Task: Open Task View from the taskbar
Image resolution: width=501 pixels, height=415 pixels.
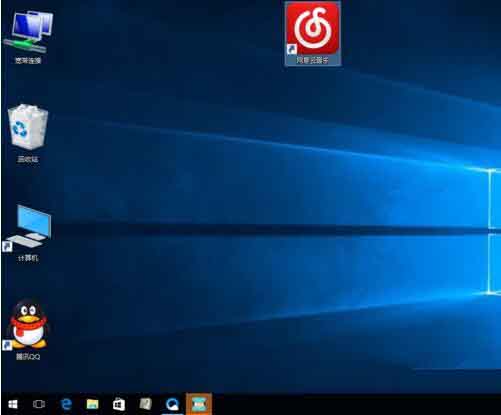Action: pos(39,404)
